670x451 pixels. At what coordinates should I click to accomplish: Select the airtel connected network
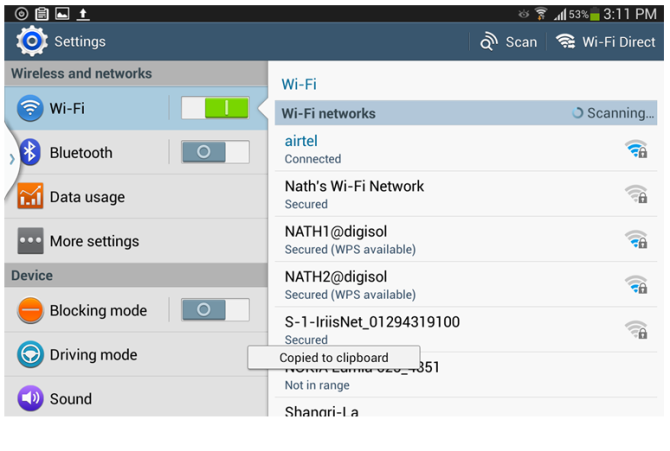click(466, 148)
